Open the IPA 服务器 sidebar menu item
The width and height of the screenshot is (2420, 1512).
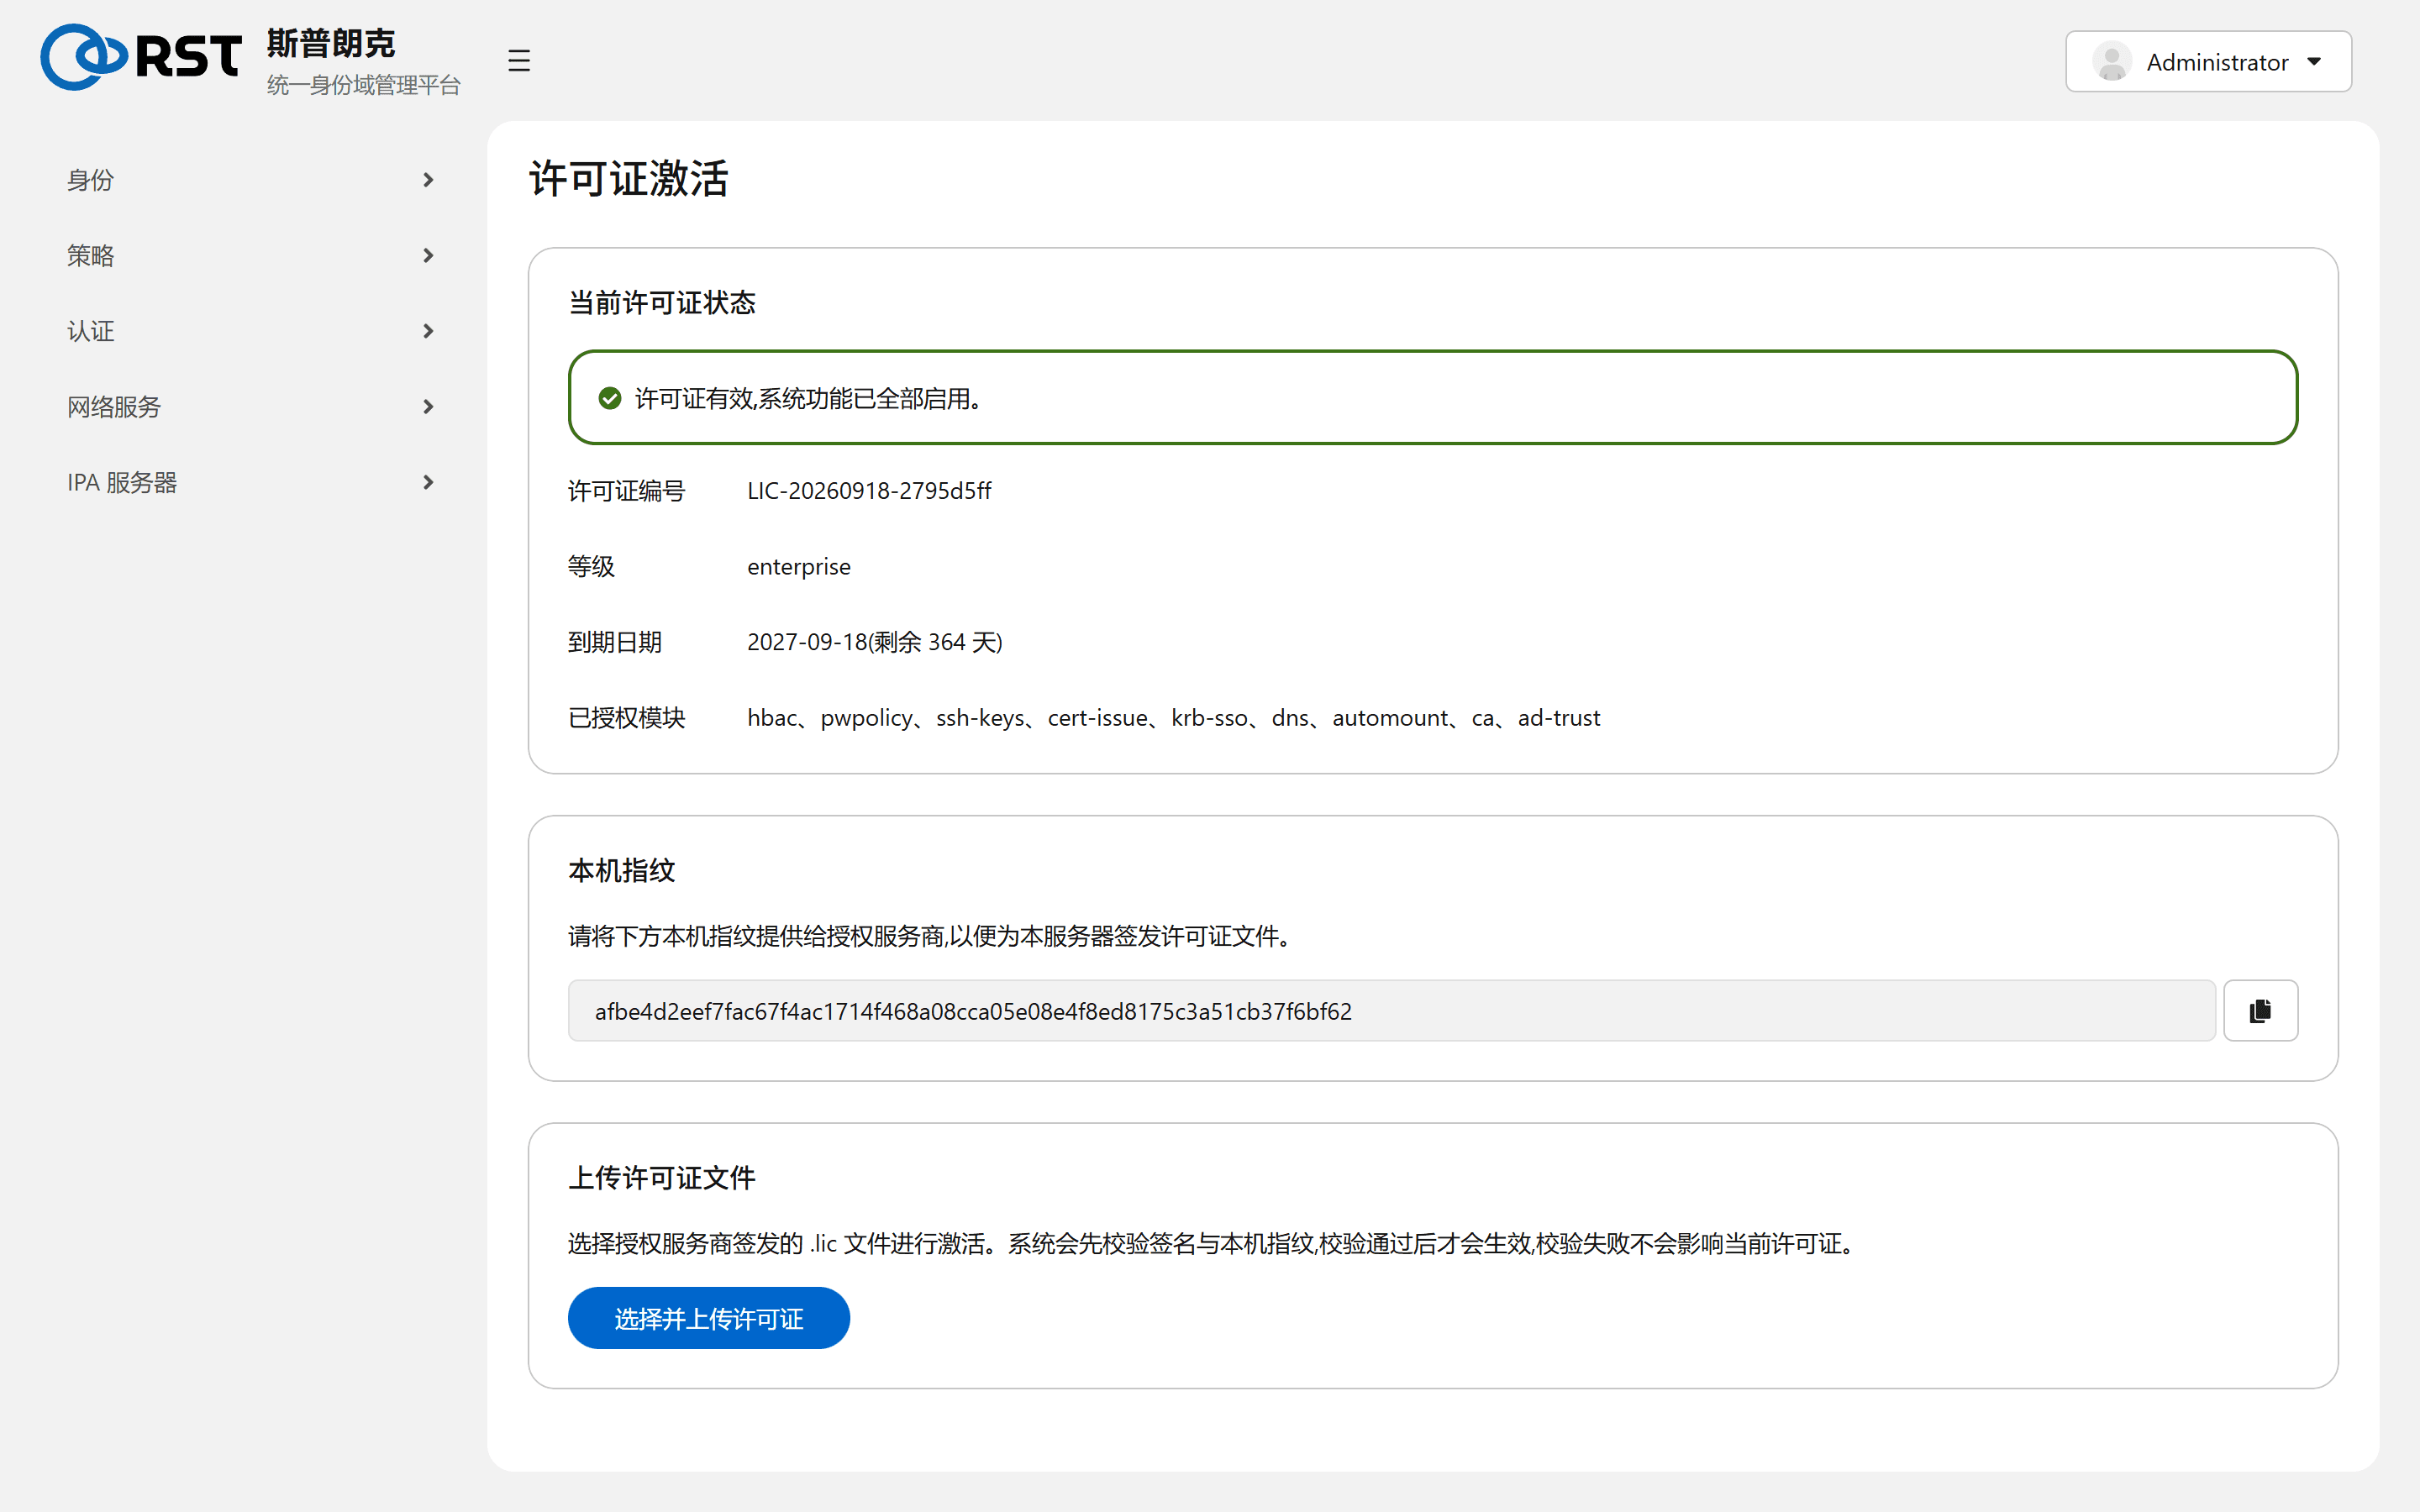tap(250, 482)
